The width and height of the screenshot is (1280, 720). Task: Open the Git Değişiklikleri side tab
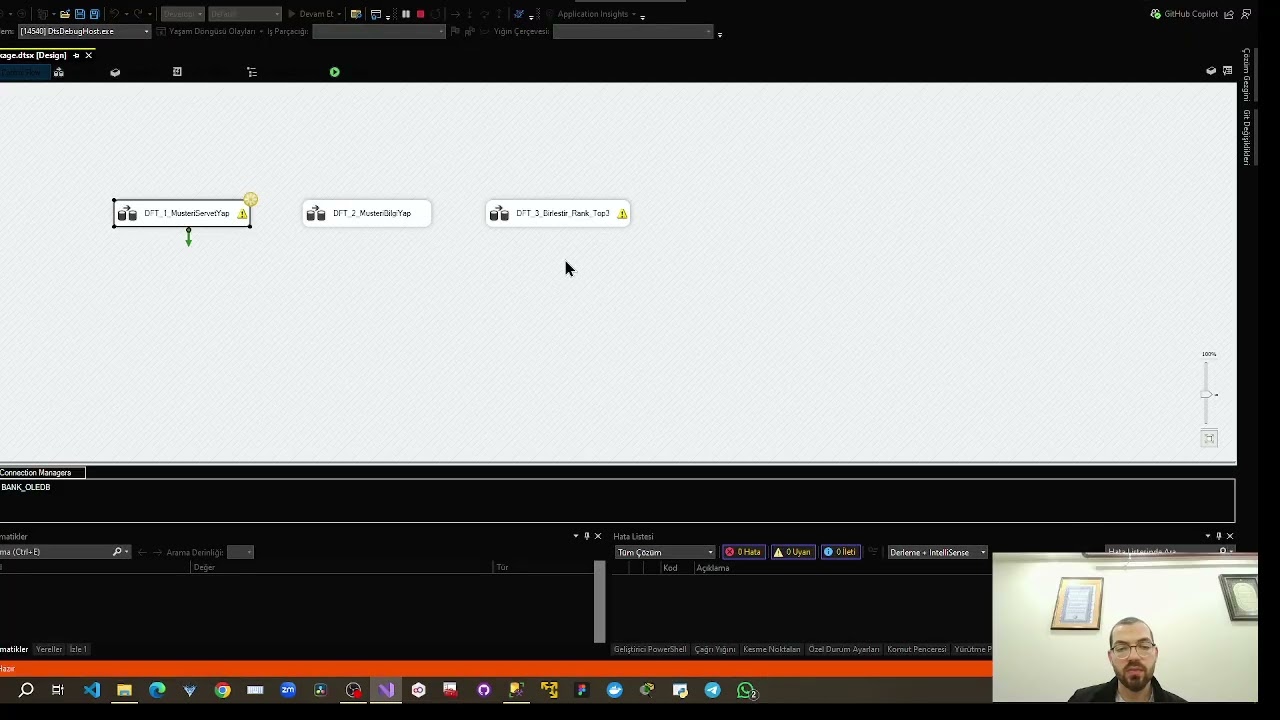[x=1246, y=137]
